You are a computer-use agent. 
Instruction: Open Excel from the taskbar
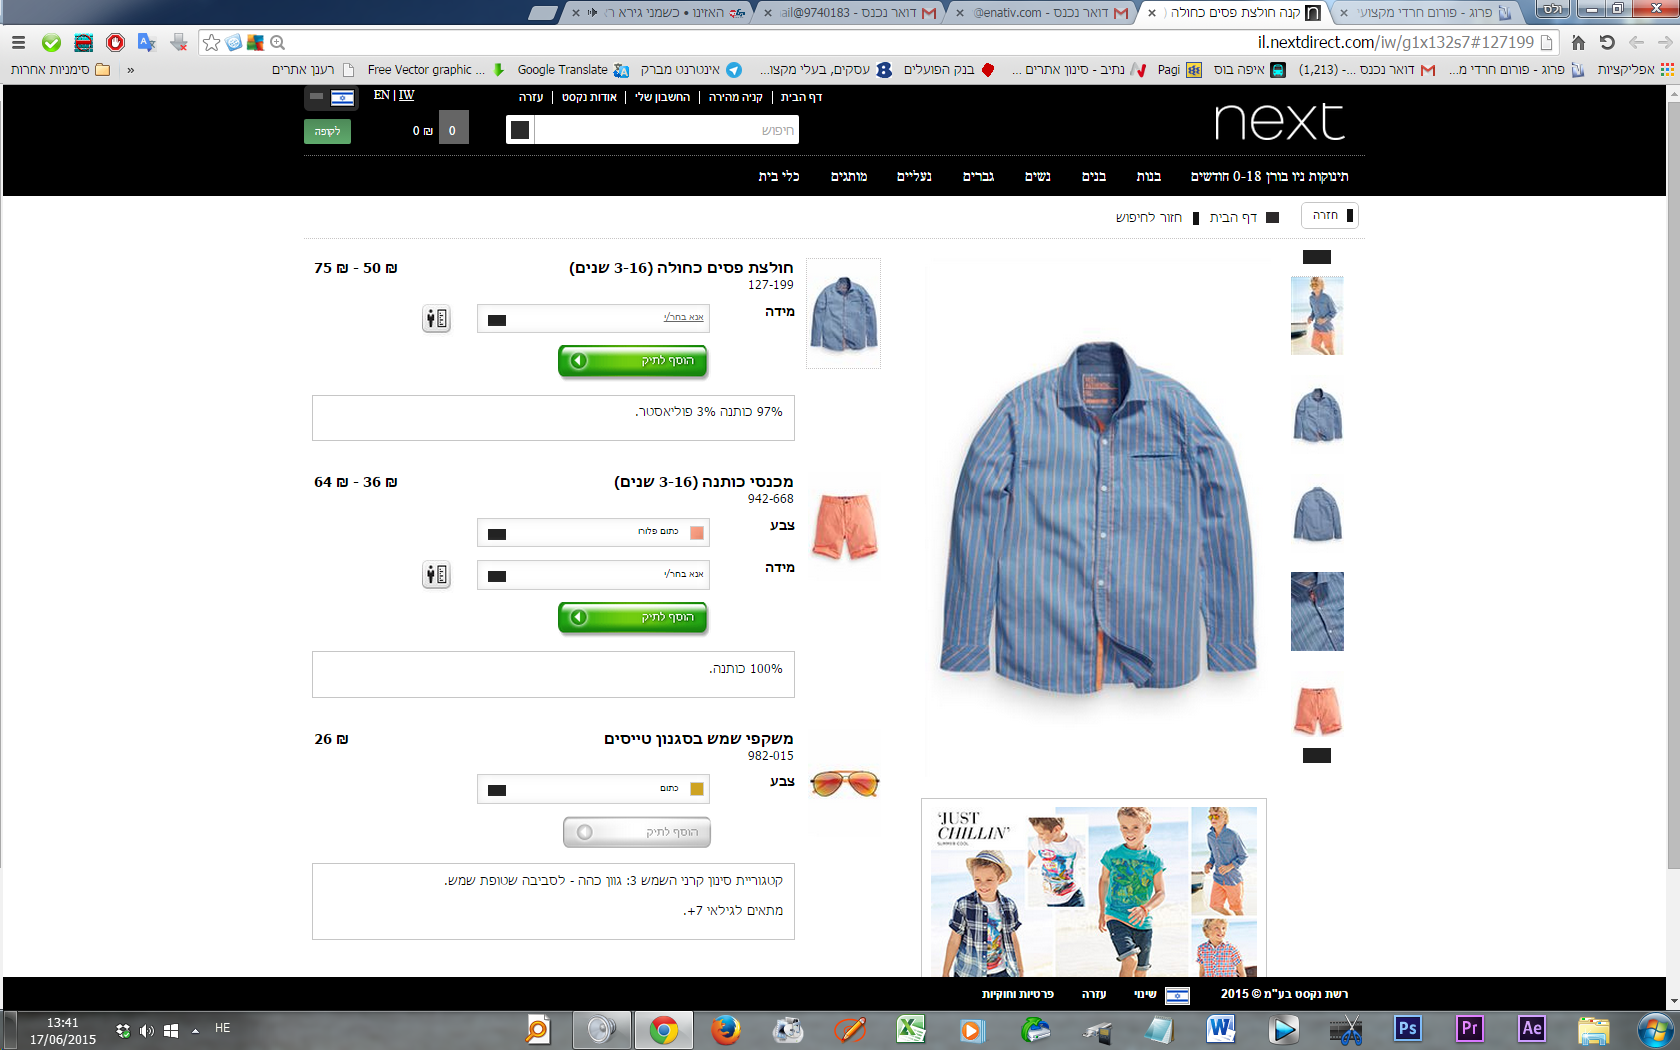click(911, 1029)
